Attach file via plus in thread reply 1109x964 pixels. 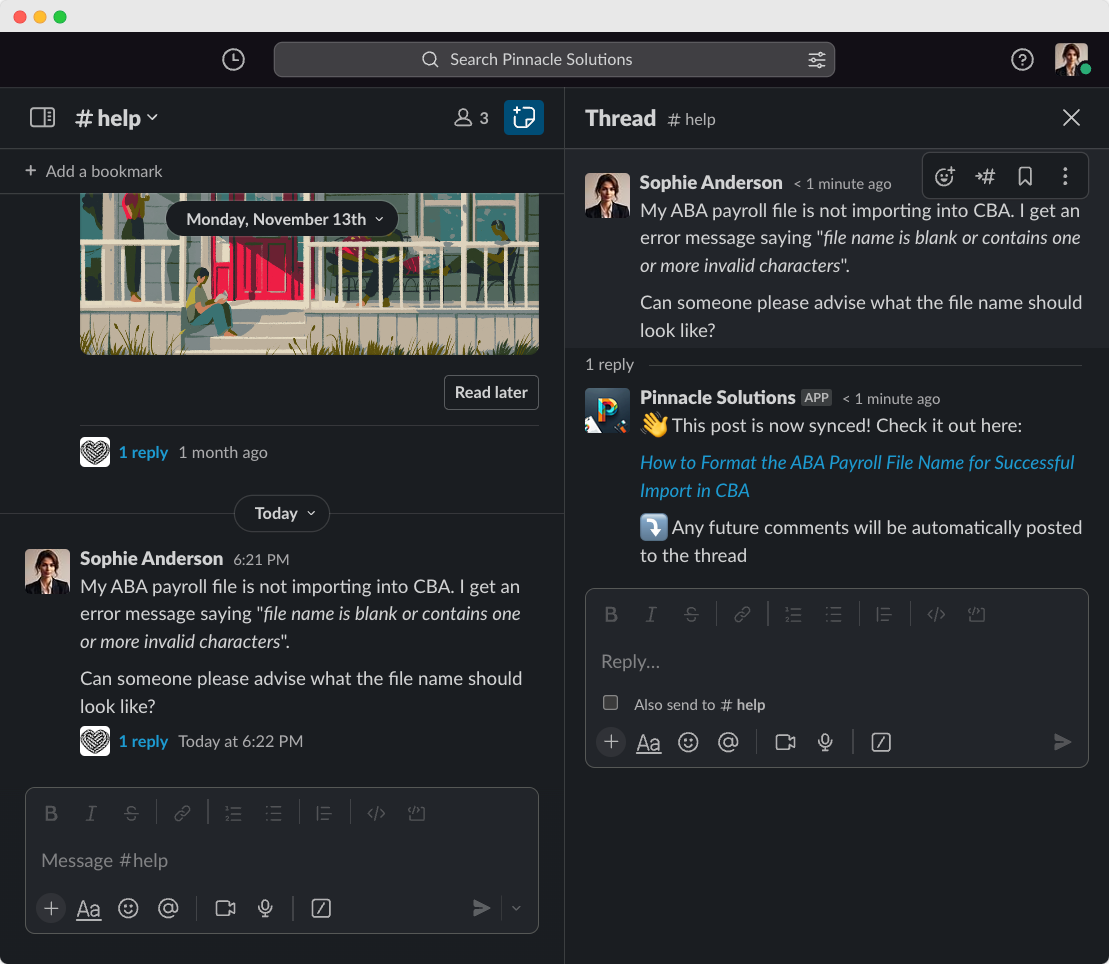pos(611,742)
